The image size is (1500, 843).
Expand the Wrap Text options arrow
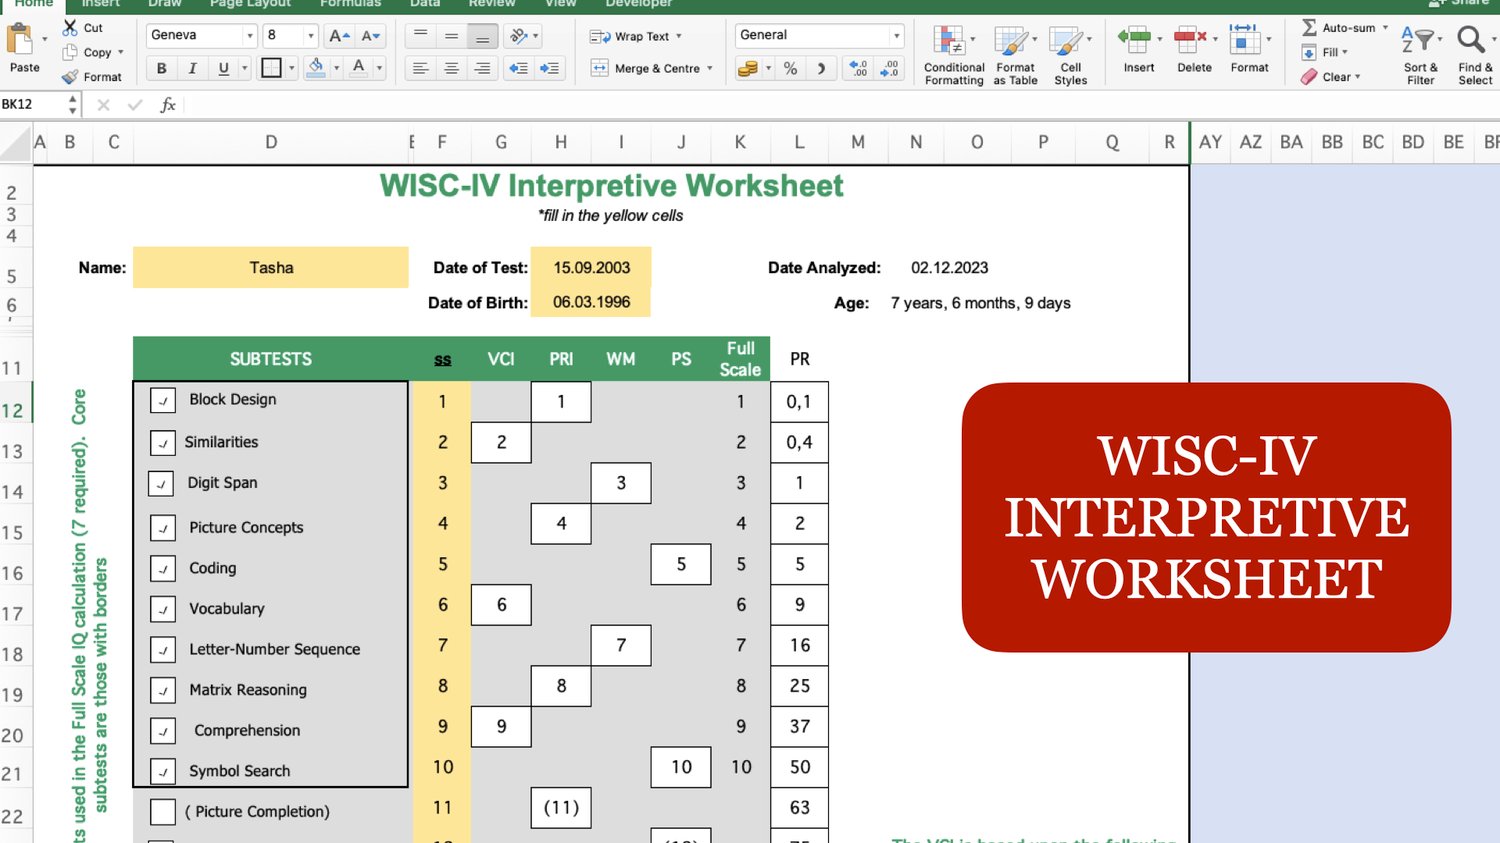point(679,36)
